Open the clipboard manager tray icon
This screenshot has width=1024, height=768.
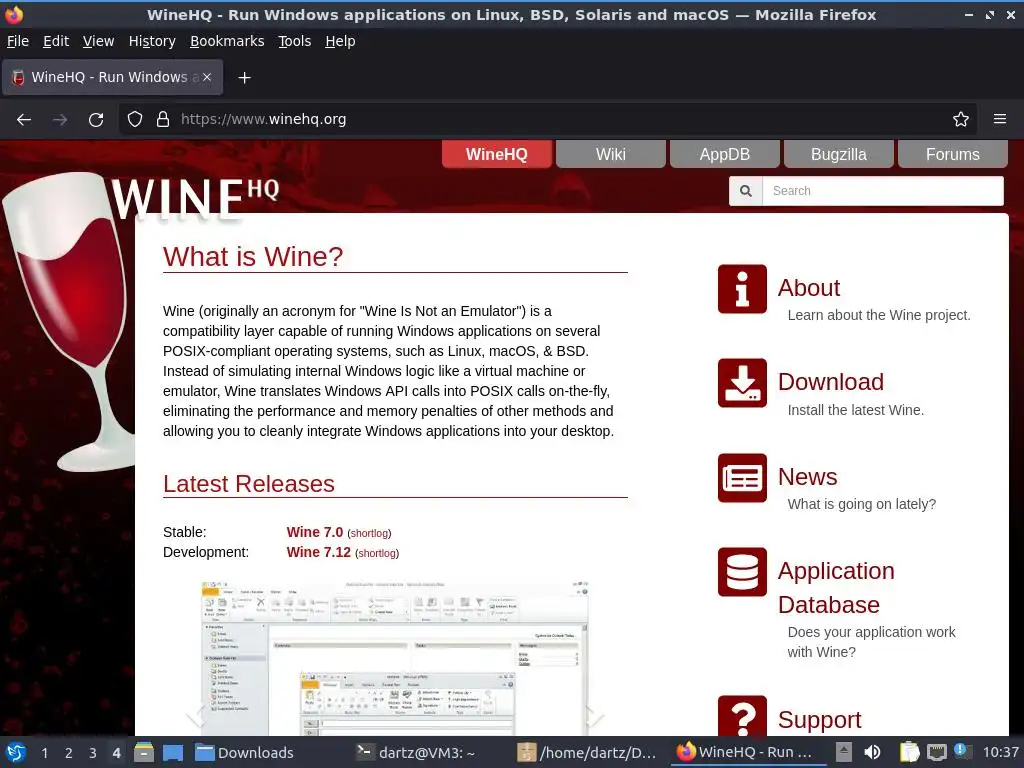pos(909,752)
